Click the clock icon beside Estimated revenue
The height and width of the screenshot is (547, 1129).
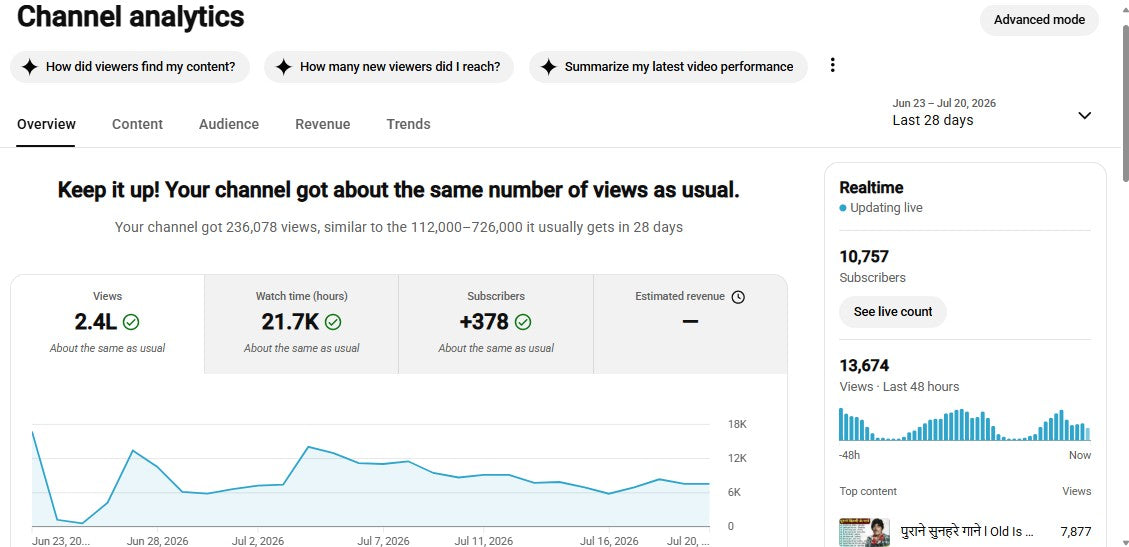click(x=738, y=297)
